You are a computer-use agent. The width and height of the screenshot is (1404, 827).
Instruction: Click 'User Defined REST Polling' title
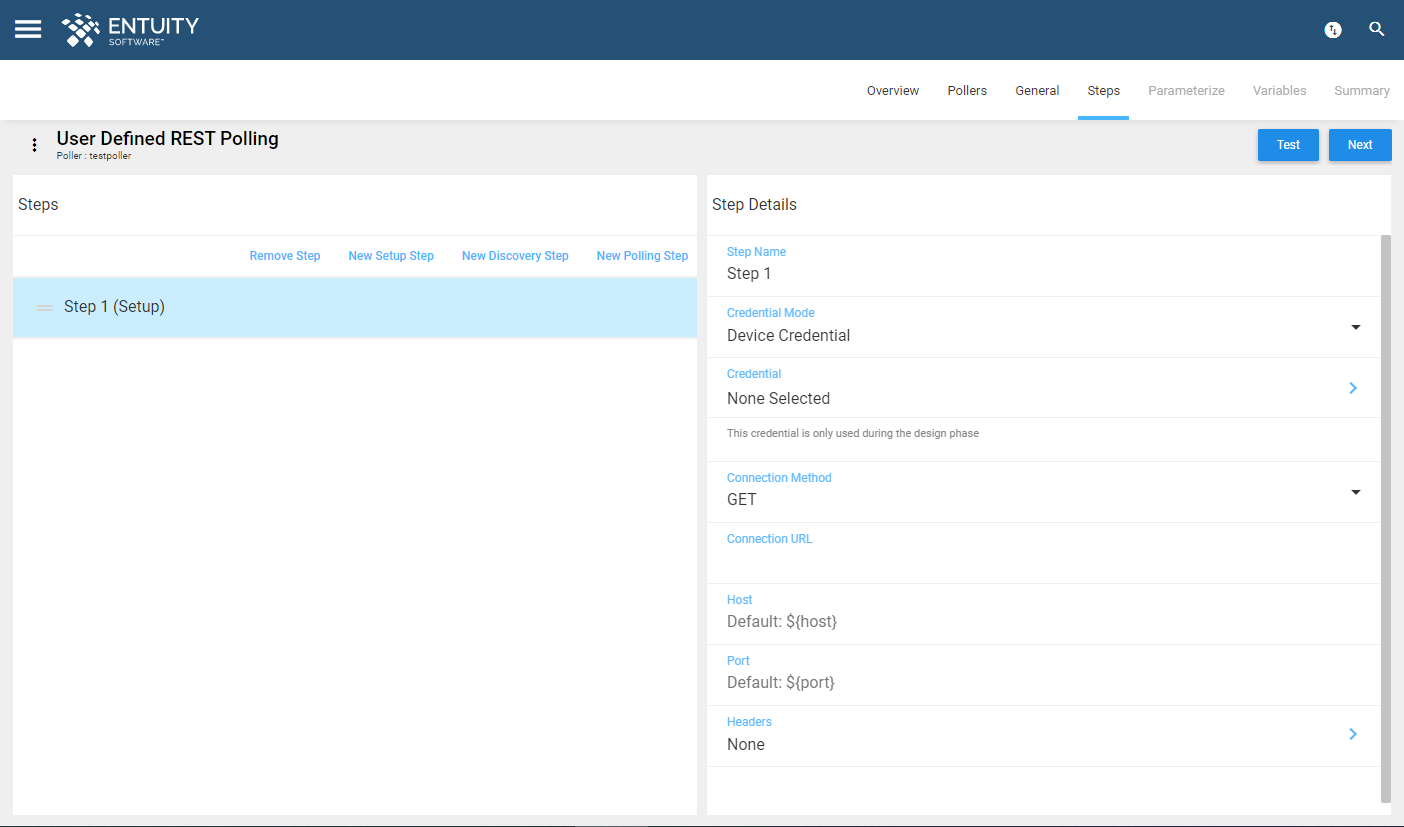point(167,139)
